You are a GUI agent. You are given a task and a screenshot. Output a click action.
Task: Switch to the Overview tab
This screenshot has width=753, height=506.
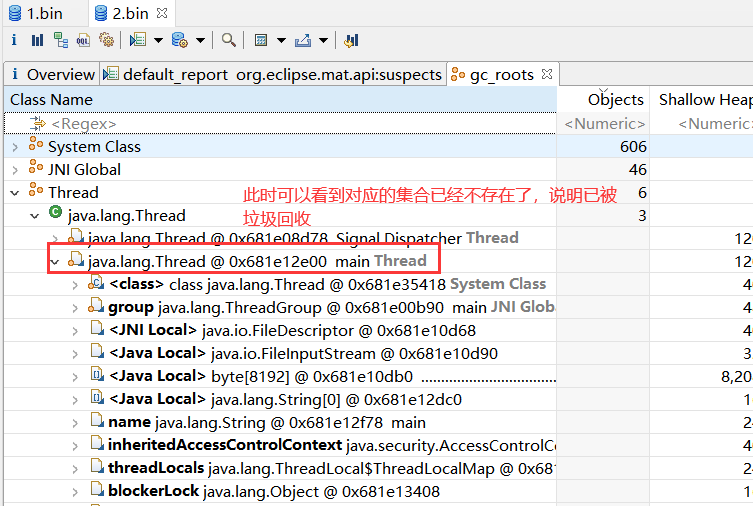(52, 74)
